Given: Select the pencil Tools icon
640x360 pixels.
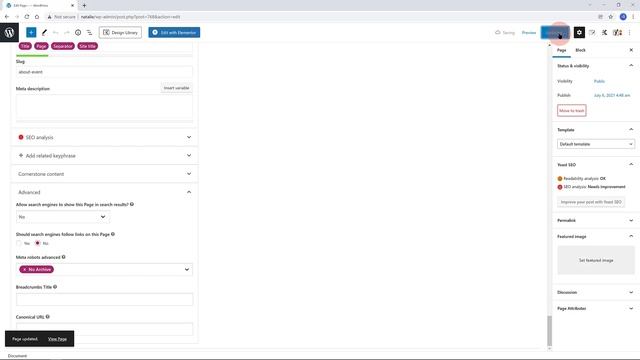Looking at the screenshot, I should (44, 32).
